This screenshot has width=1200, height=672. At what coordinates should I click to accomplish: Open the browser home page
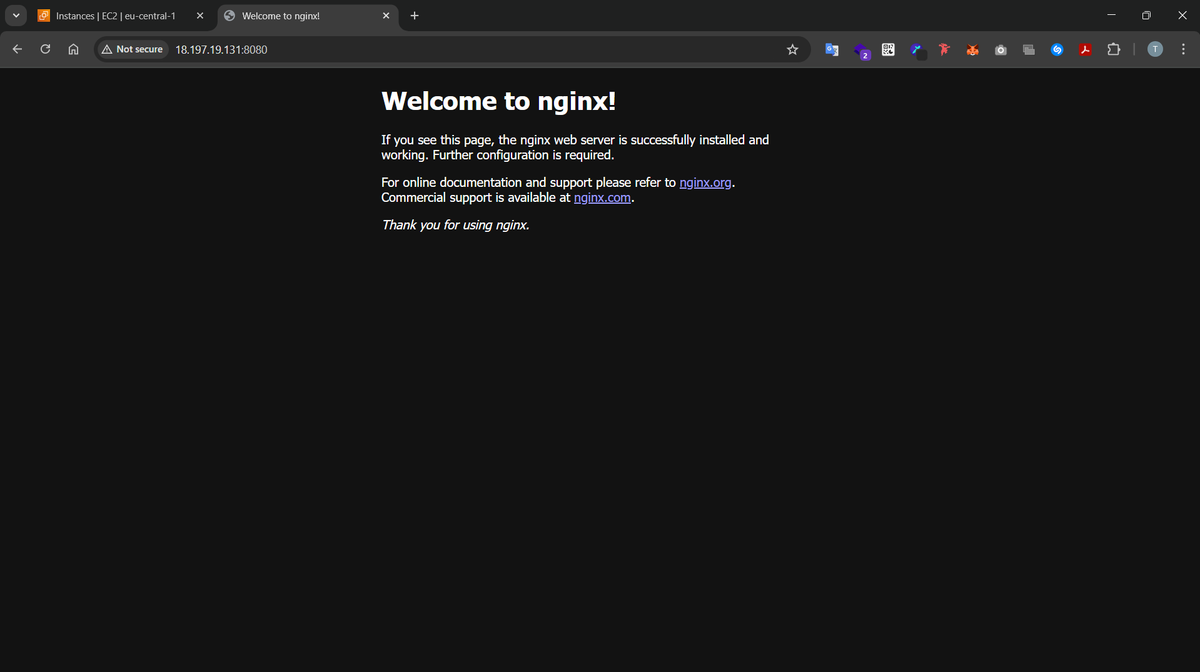pos(73,49)
